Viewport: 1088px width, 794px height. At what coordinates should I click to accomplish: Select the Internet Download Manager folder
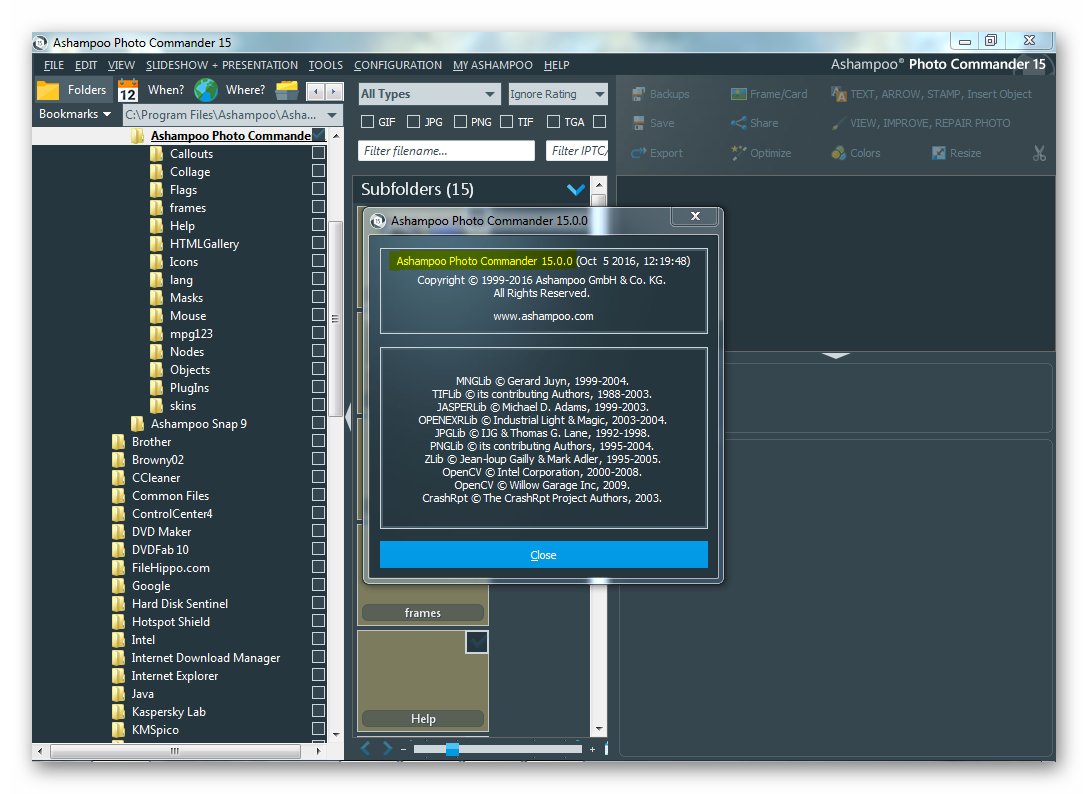coord(205,657)
